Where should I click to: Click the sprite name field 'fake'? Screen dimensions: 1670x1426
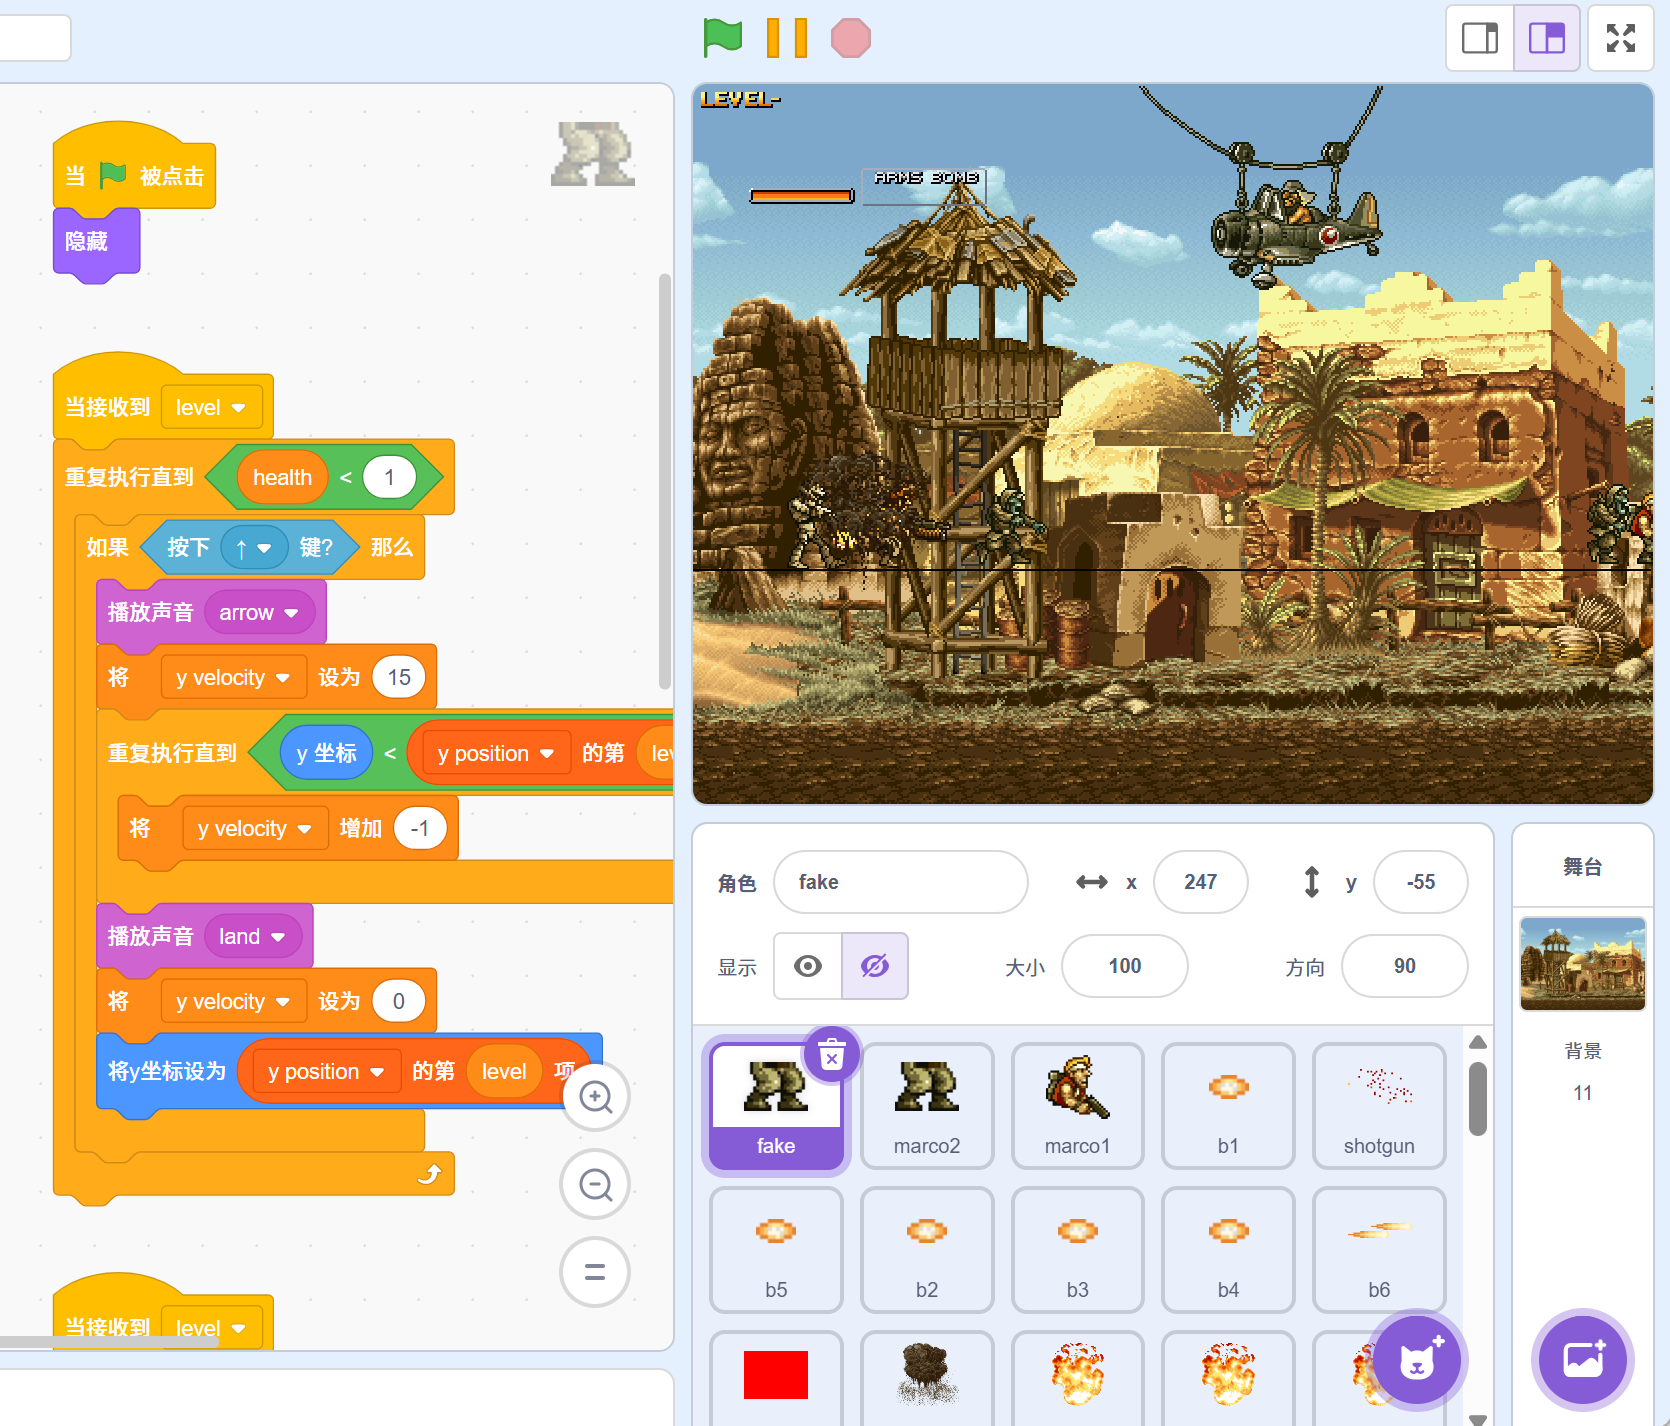coord(900,882)
